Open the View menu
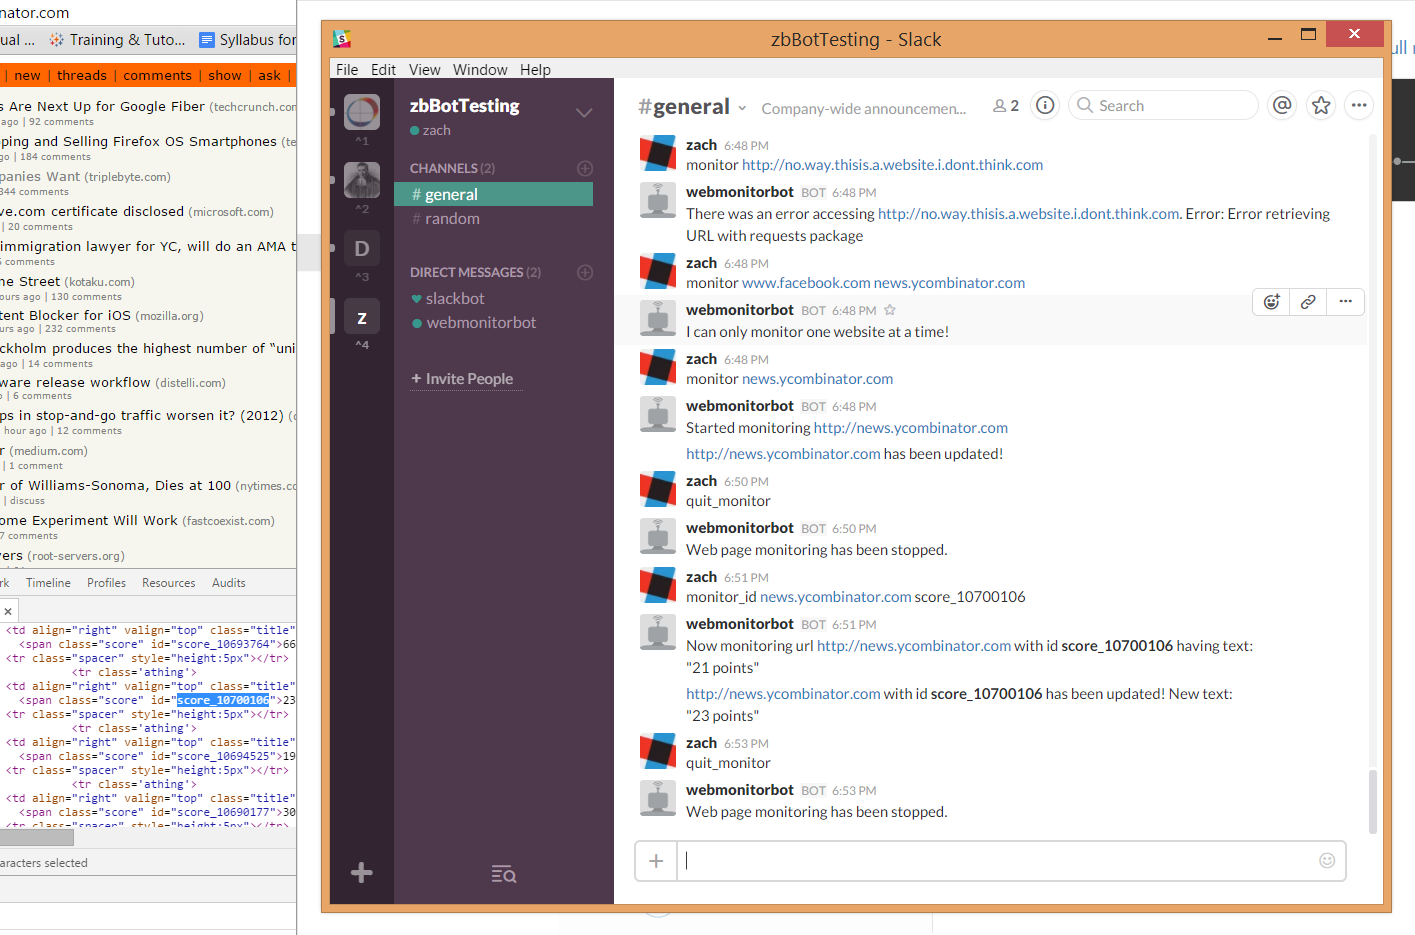This screenshot has width=1415, height=935. click(x=424, y=69)
